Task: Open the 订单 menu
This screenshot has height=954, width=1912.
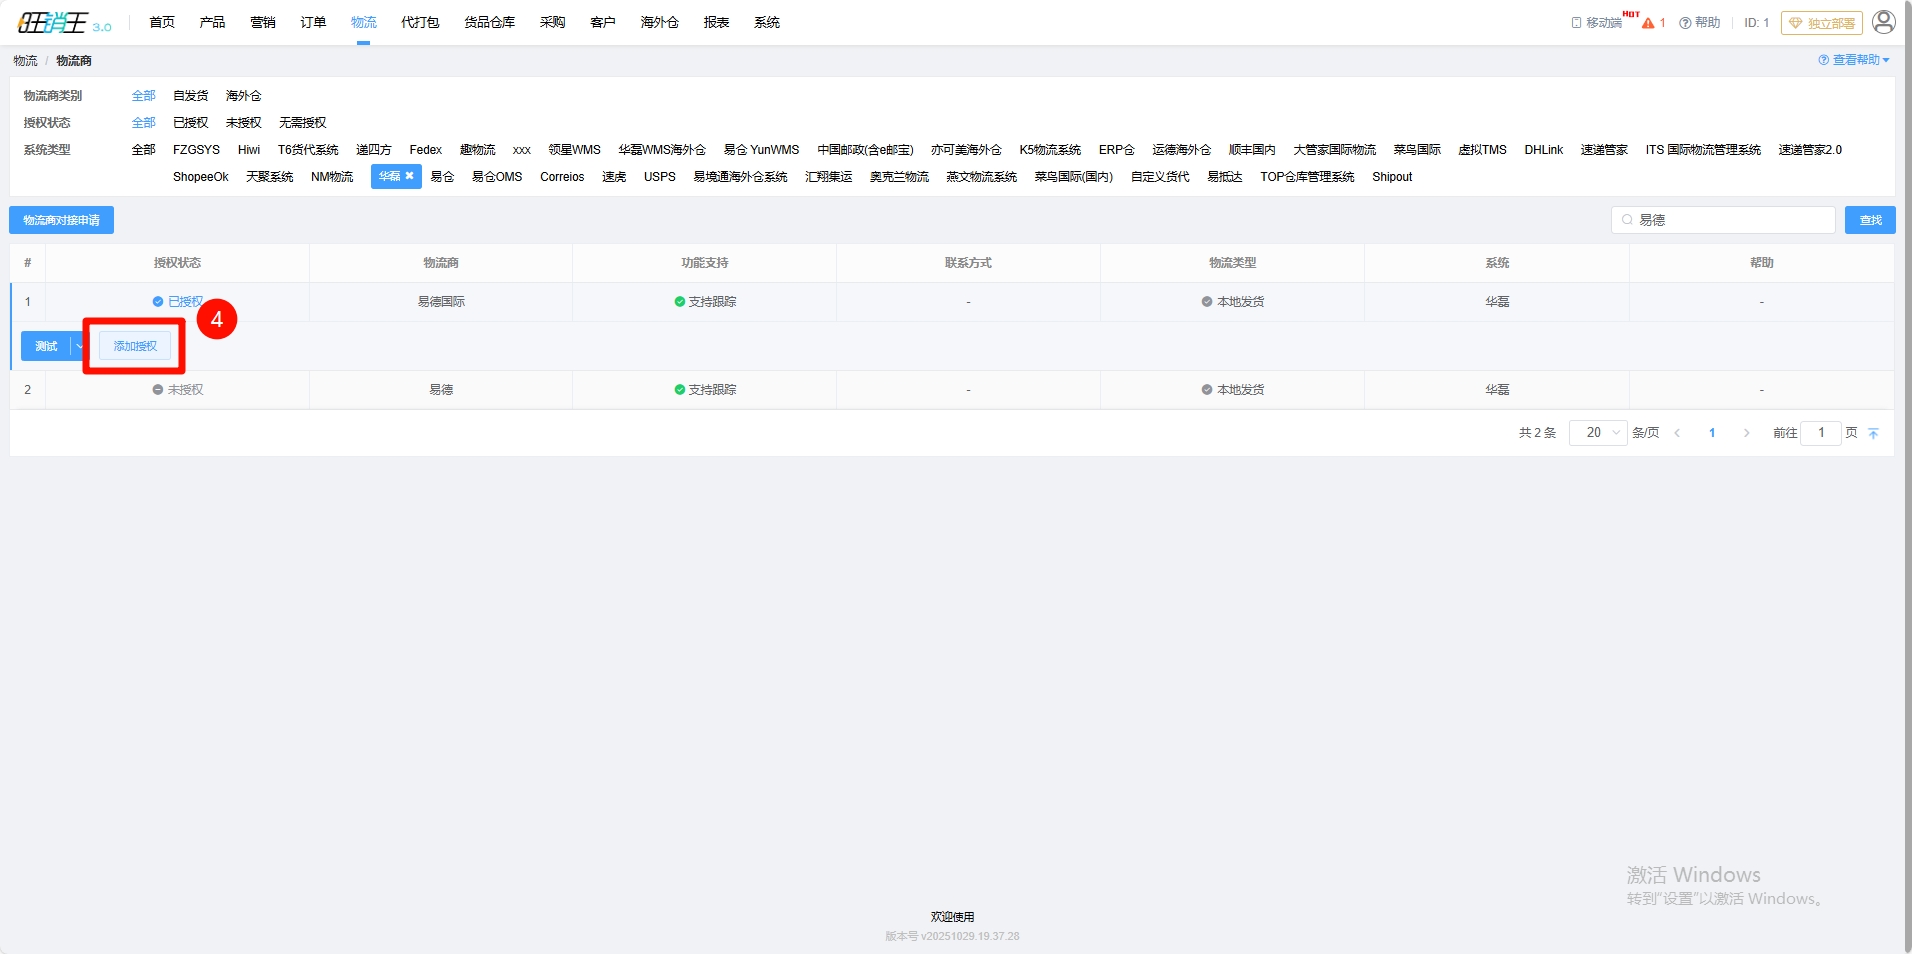Action: tap(313, 22)
